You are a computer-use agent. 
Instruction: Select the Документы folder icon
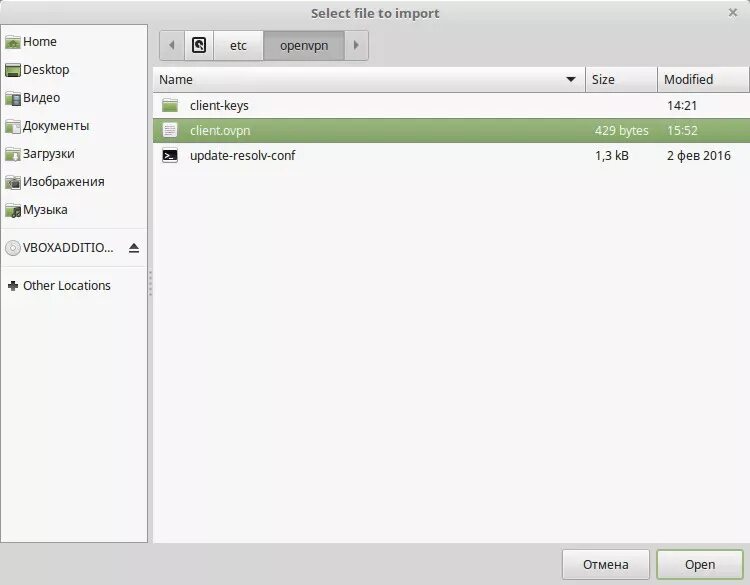(12, 126)
